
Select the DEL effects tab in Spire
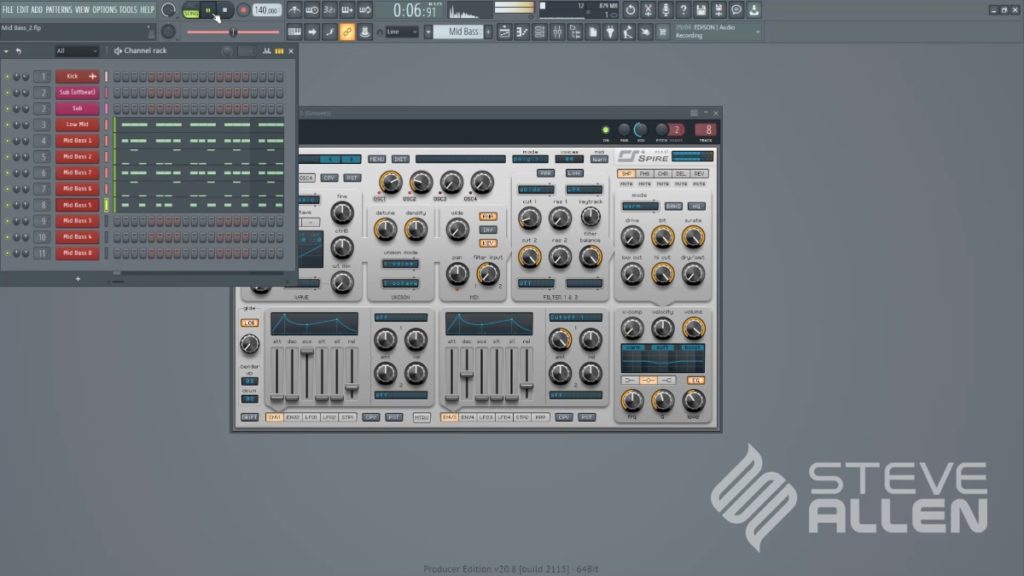click(680, 174)
